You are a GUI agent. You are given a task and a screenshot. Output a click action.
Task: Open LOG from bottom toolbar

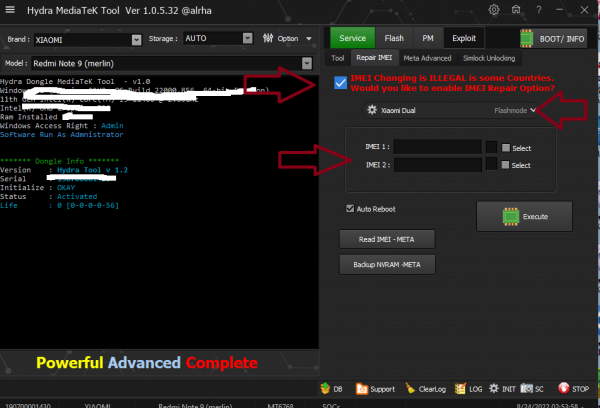tap(468, 389)
